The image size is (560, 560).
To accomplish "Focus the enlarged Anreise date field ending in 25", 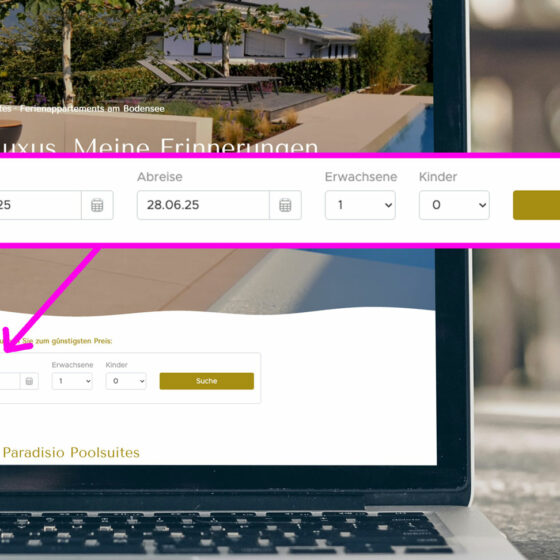I will (x=40, y=205).
